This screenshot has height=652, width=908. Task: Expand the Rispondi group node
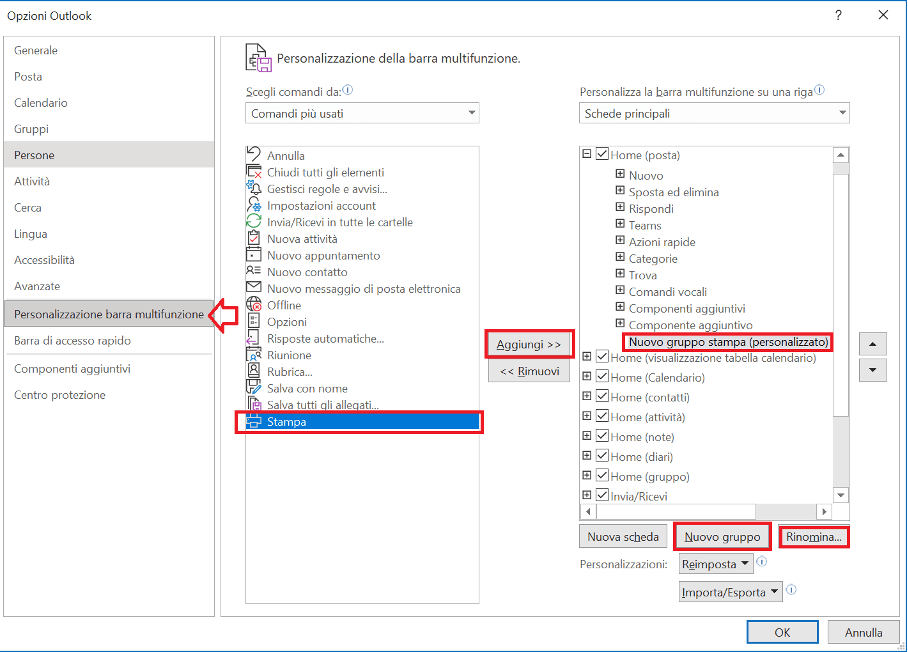coord(620,207)
